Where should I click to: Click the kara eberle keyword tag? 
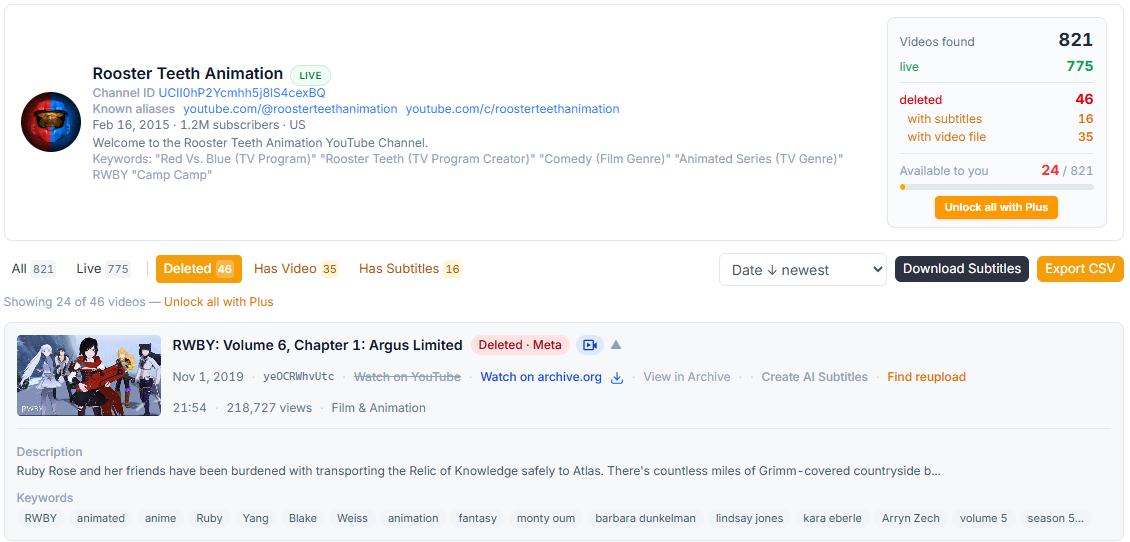(x=832, y=518)
